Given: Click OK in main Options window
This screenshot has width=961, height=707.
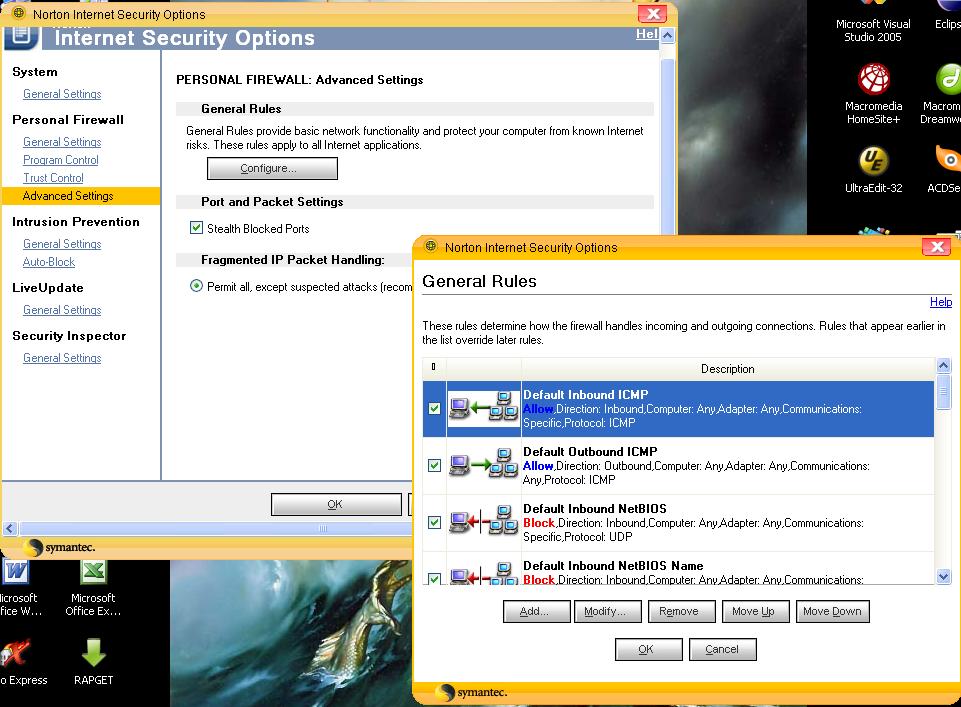Looking at the screenshot, I should (336, 504).
